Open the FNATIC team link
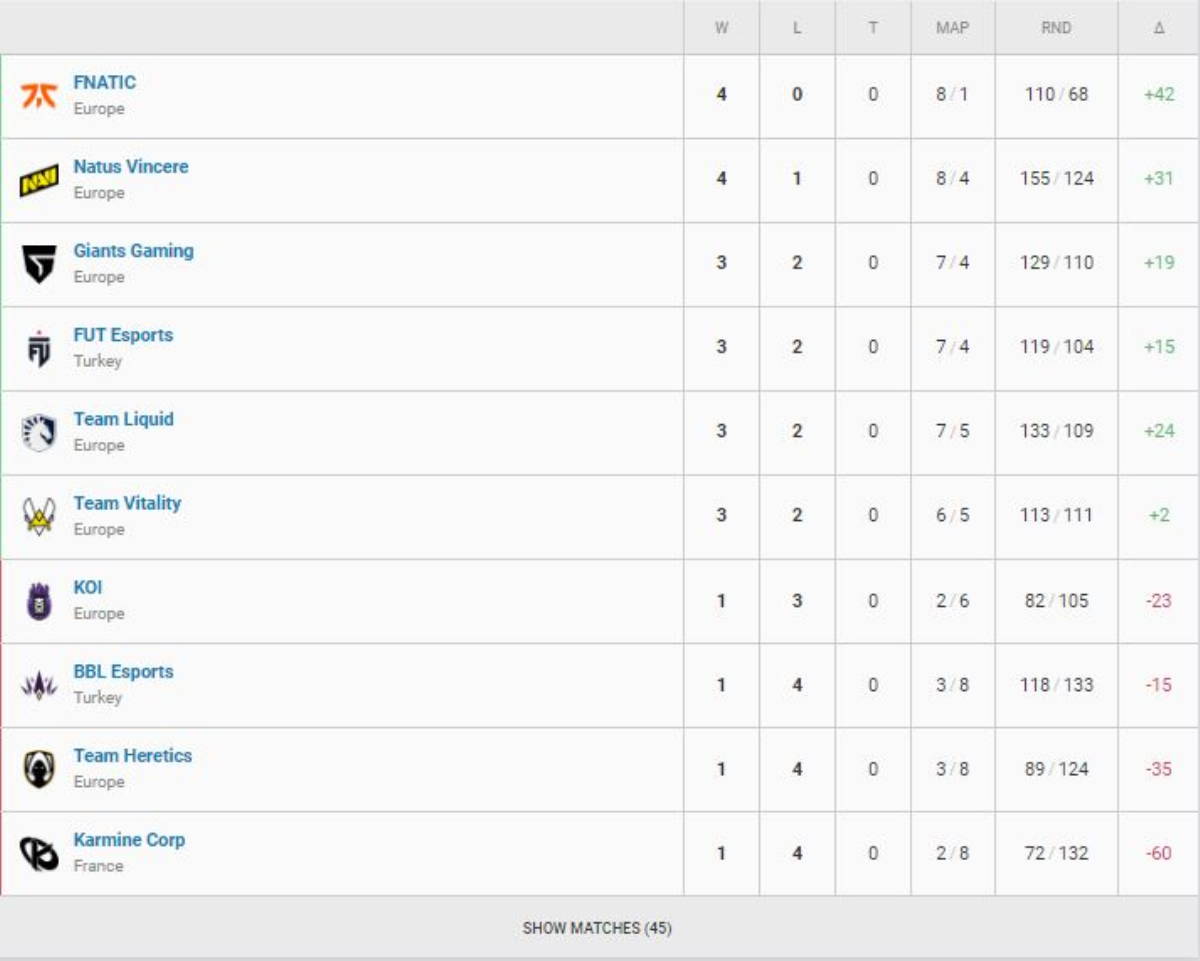Image resolution: width=1200 pixels, height=961 pixels. pyautogui.click(x=105, y=83)
